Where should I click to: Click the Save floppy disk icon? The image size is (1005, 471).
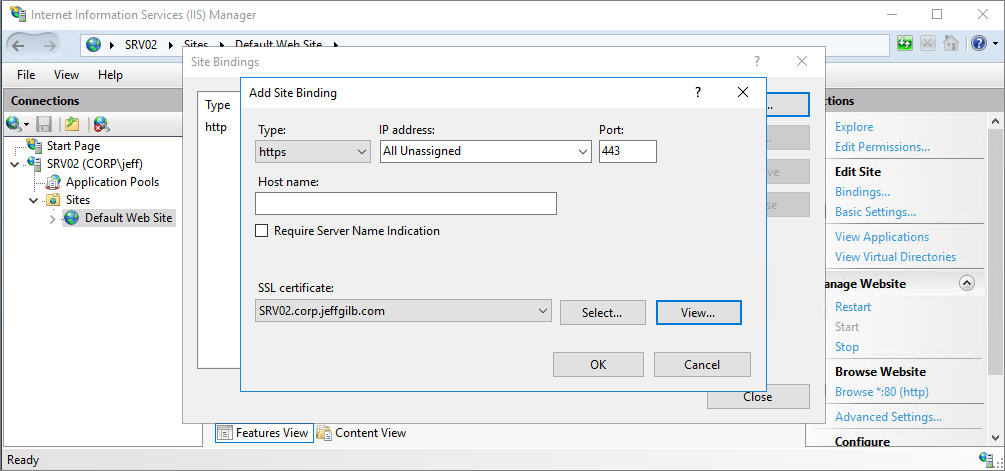44,124
